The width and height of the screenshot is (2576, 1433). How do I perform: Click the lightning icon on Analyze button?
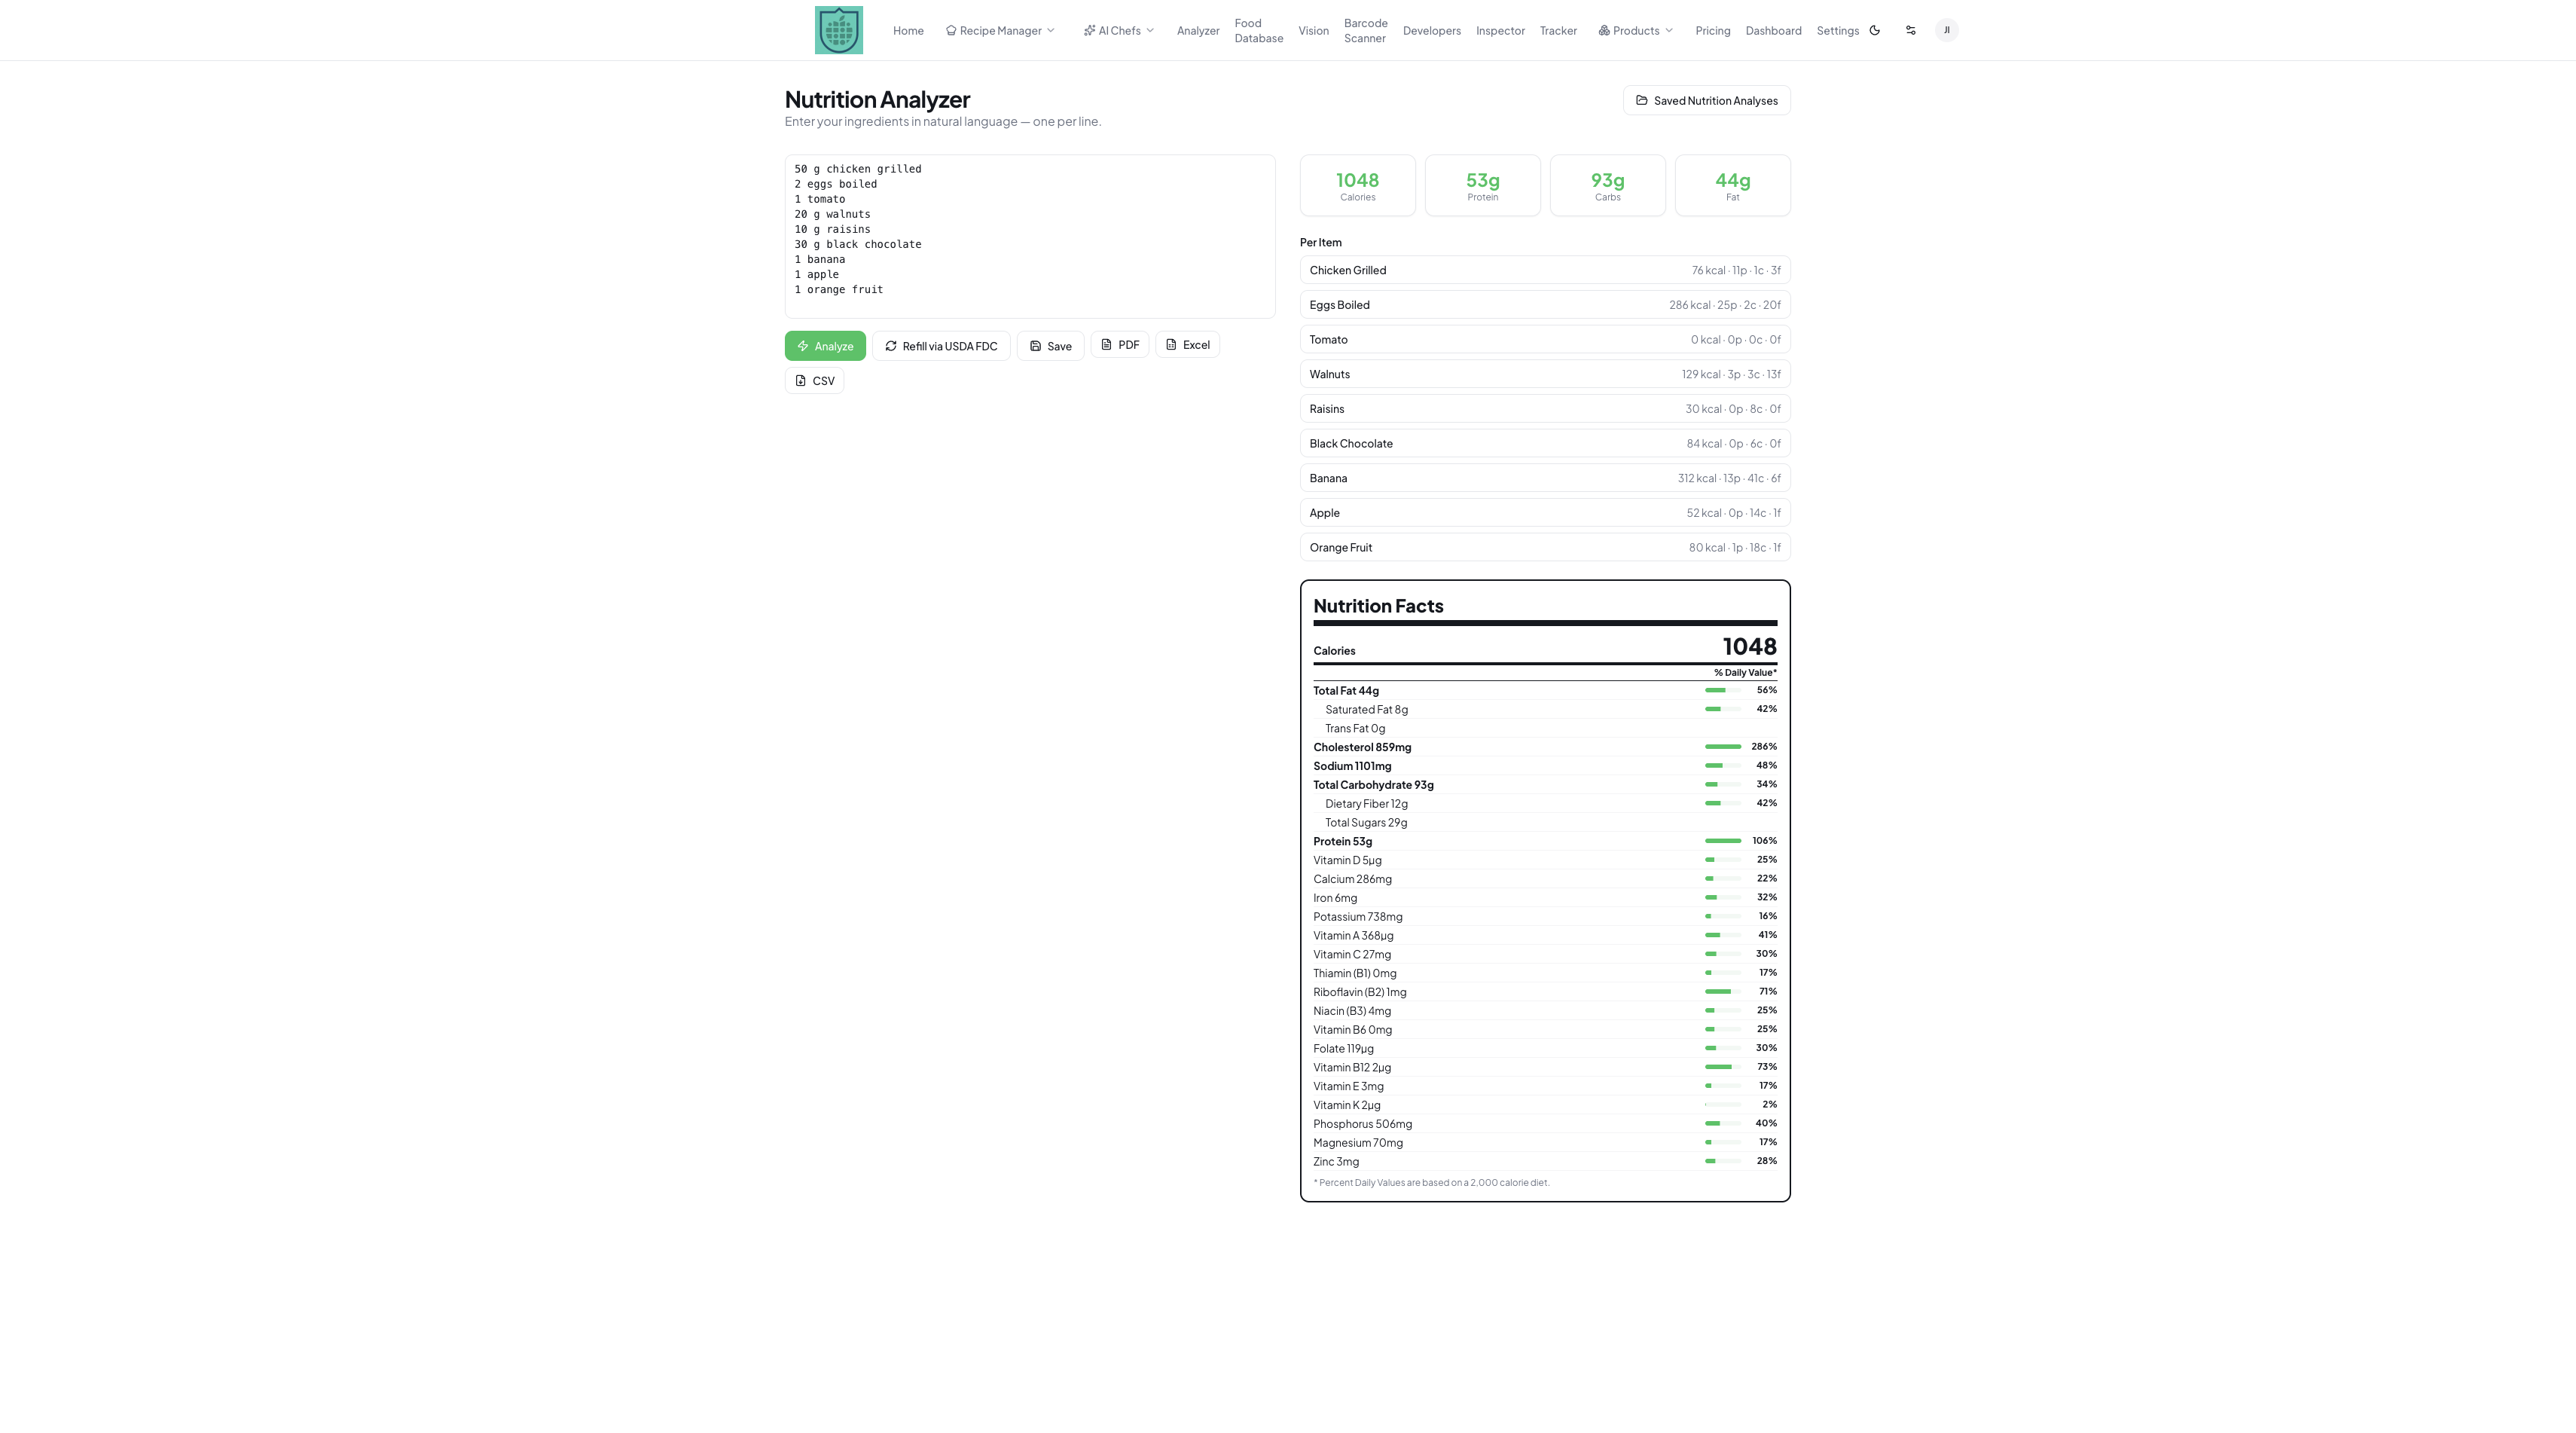coord(803,346)
